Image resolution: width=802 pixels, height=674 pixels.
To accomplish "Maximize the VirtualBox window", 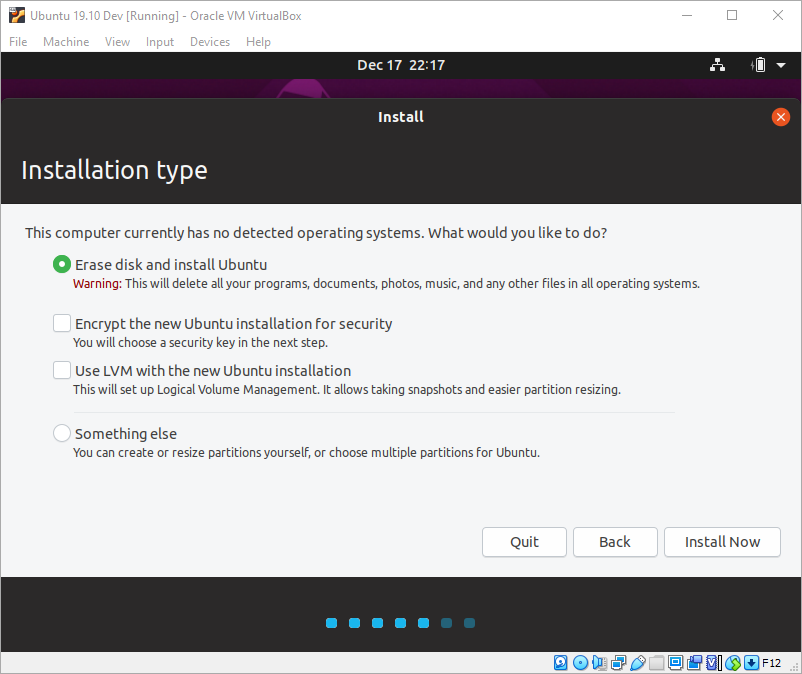I will point(732,15).
